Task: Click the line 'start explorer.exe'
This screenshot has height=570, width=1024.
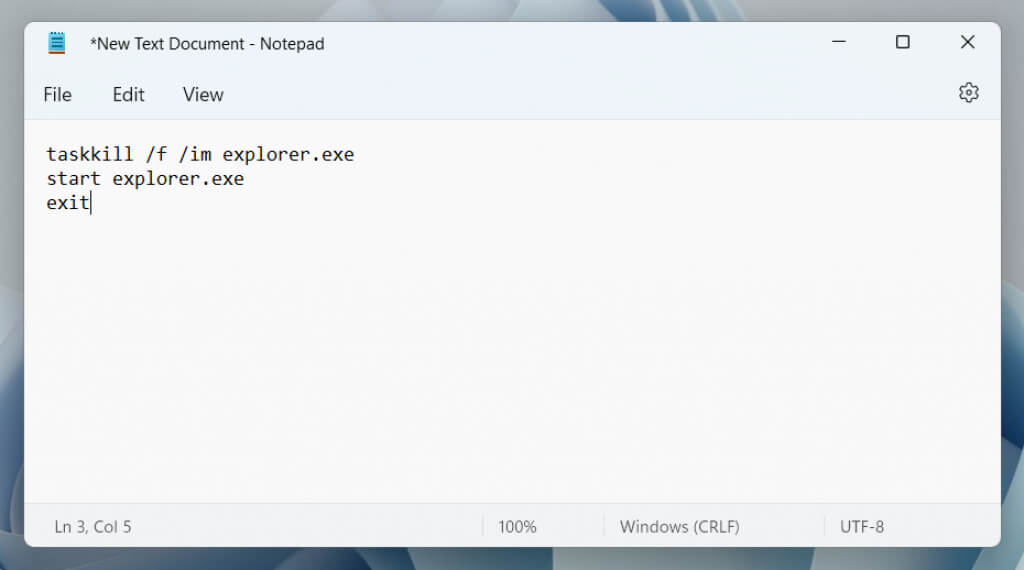Action: (x=145, y=179)
